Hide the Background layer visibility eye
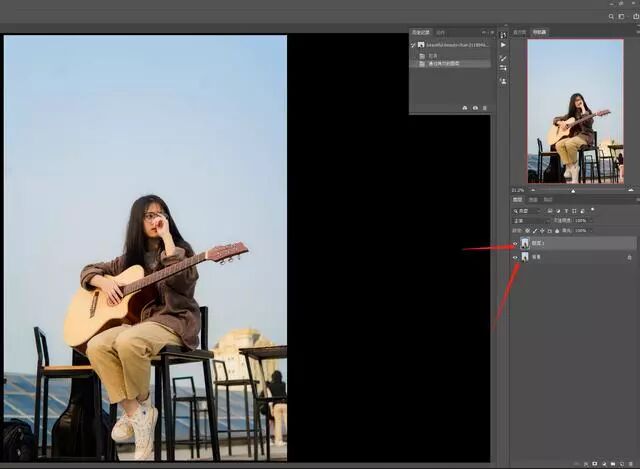The height and width of the screenshot is (469, 640). point(515,257)
